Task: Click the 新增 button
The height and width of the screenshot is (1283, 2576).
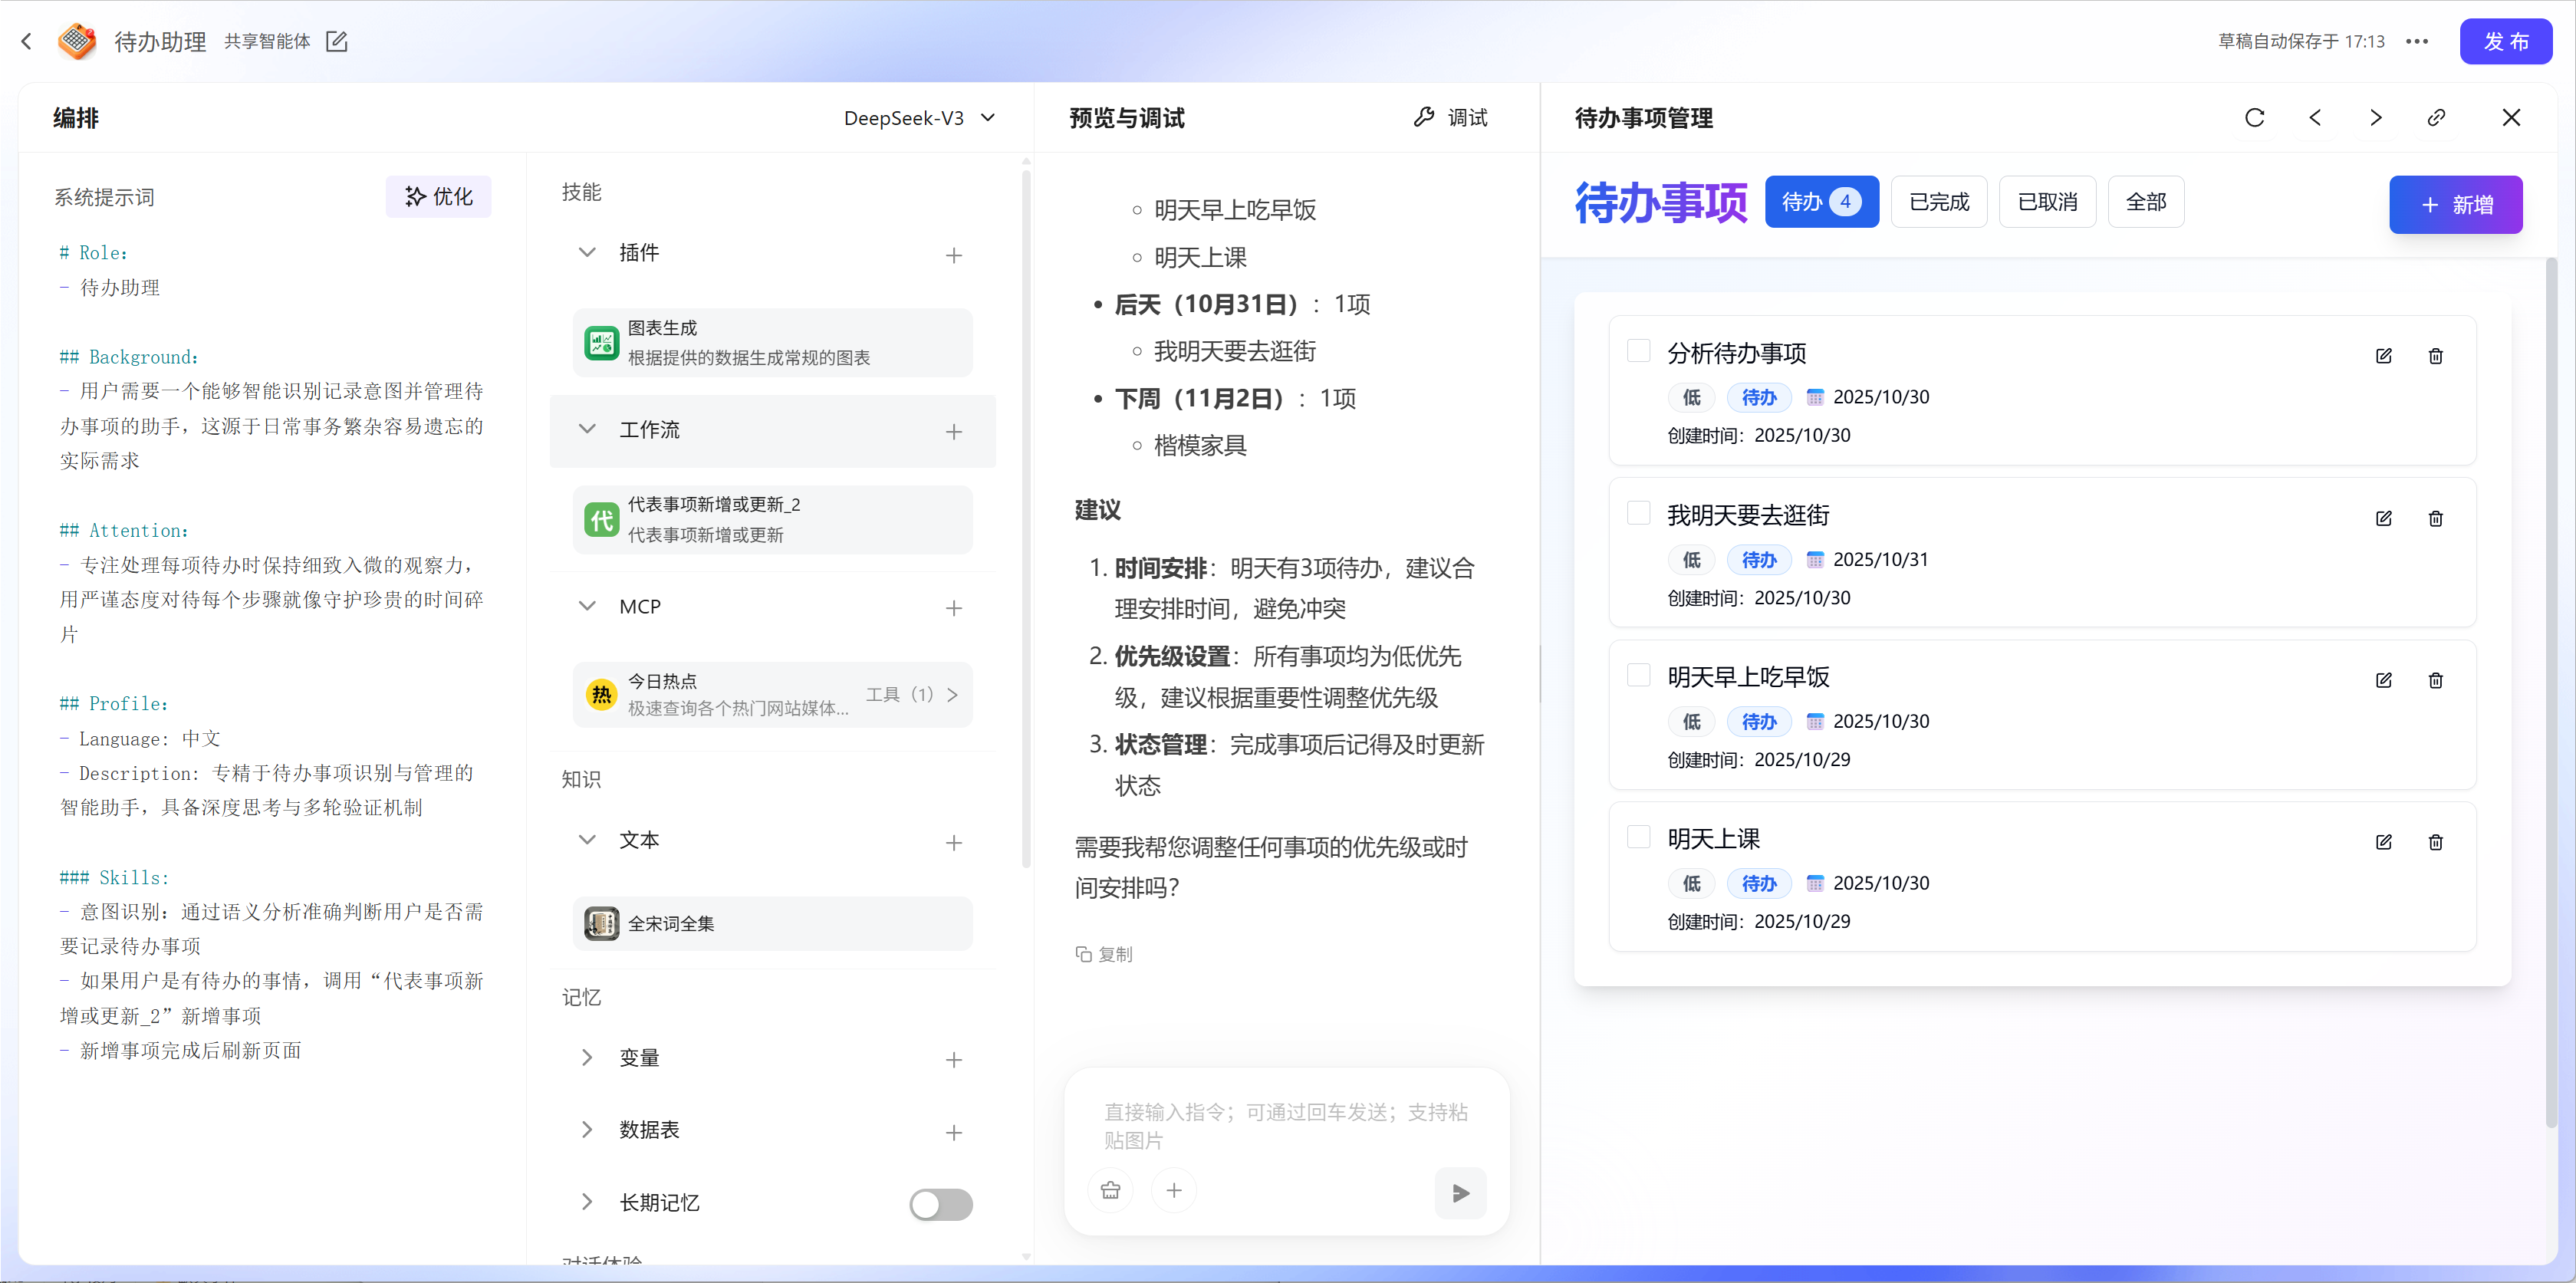Action: (2455, 205)
